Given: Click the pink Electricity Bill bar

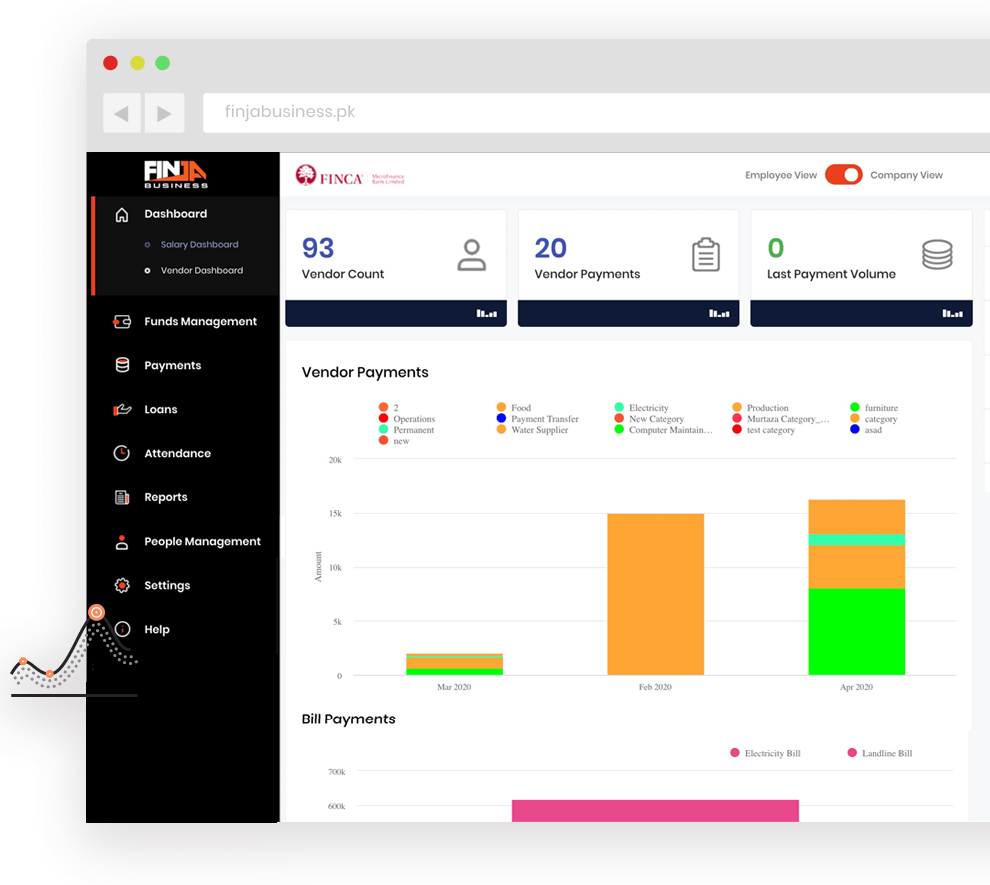Looking at the screenshot, I should click(655, 811).
